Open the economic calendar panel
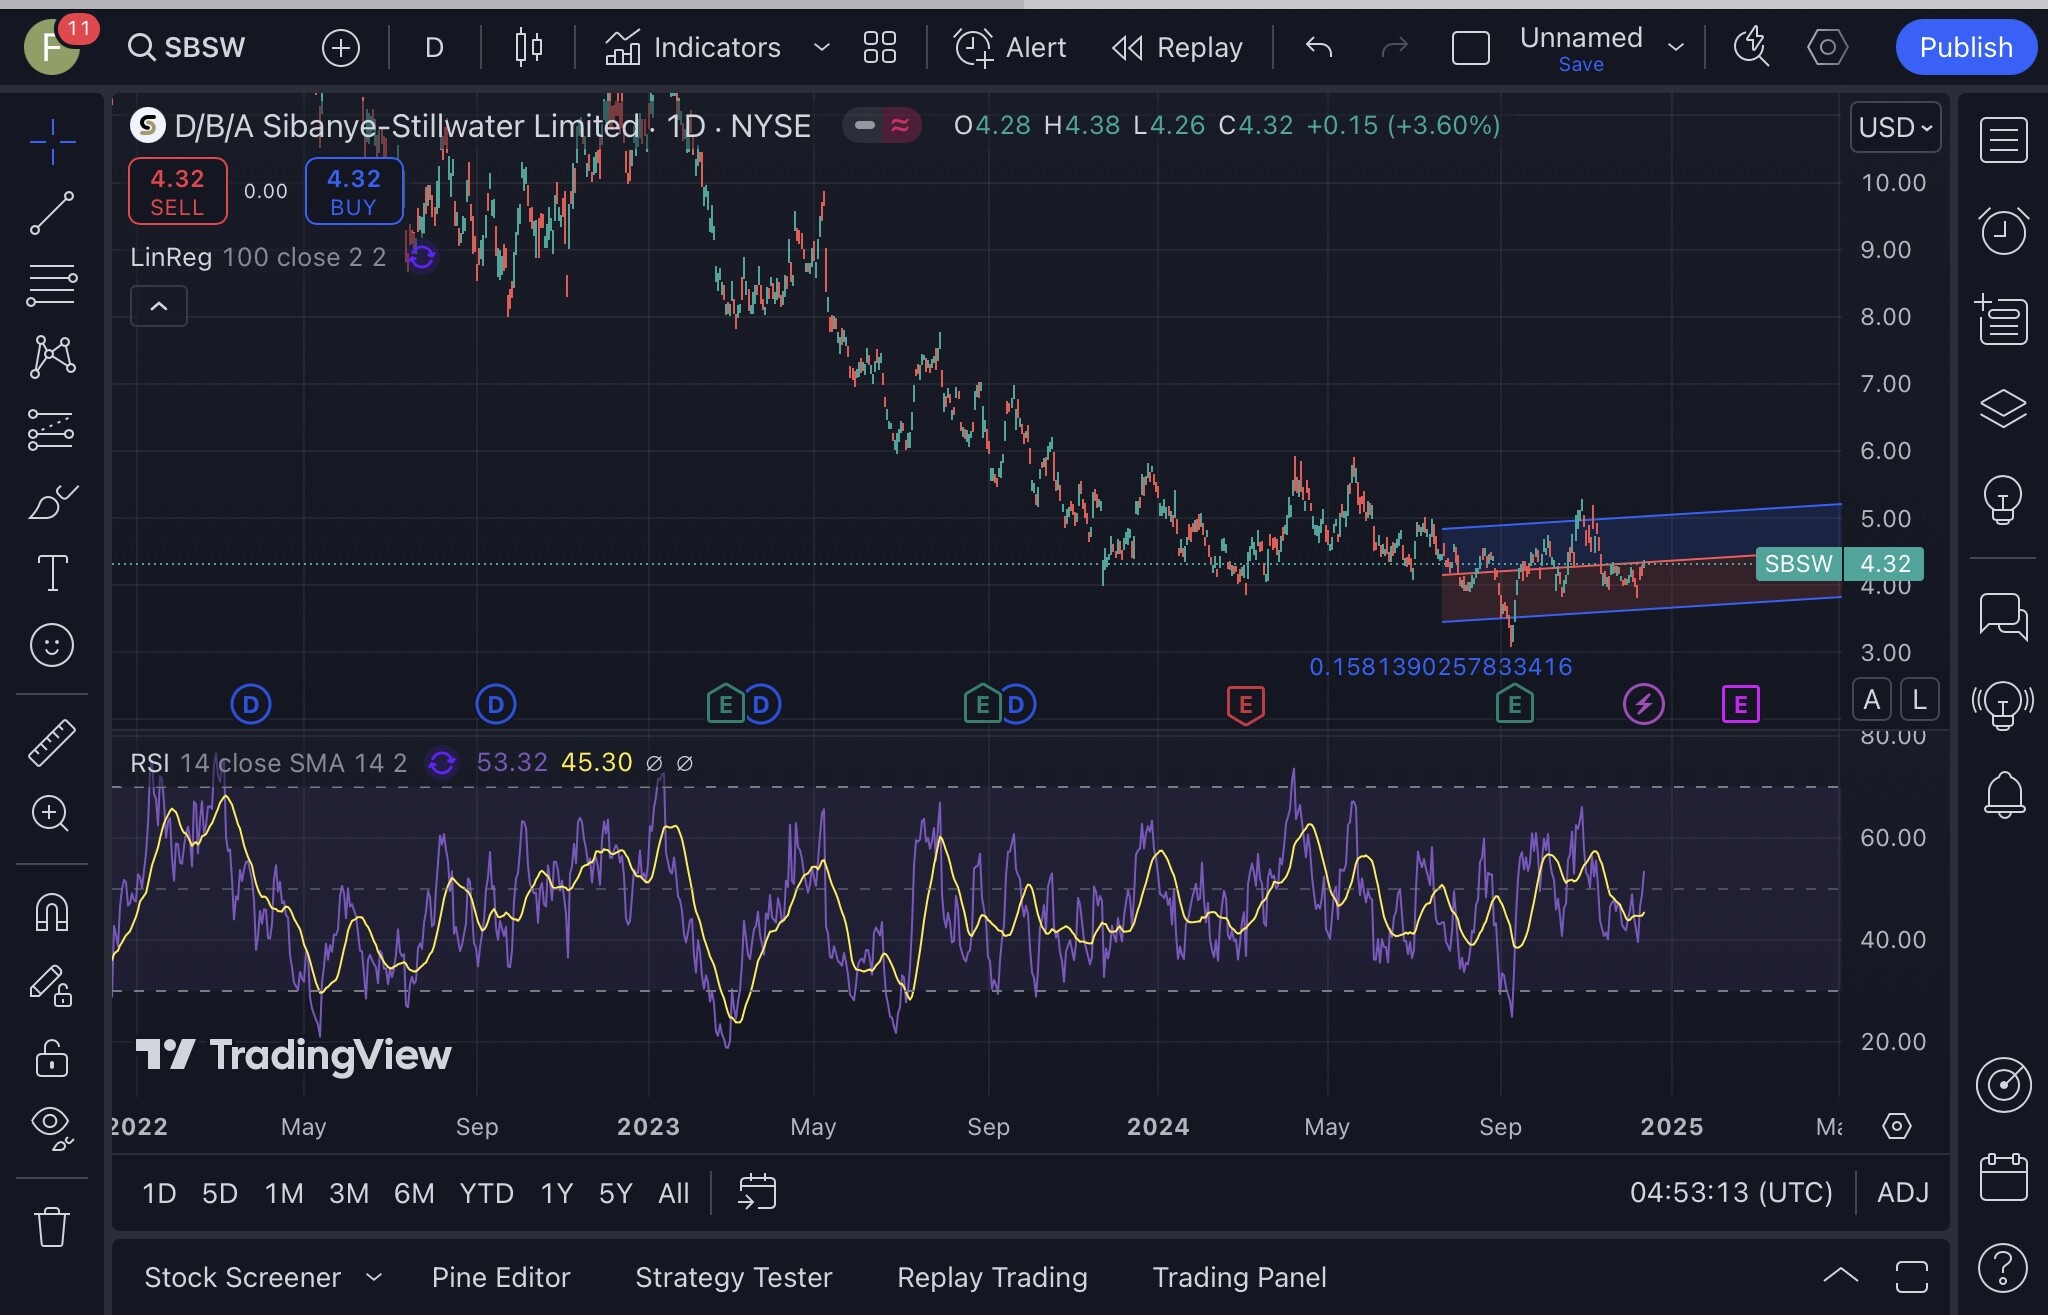This screenshot has height=1315, width=2048. pos(2004,1177)
